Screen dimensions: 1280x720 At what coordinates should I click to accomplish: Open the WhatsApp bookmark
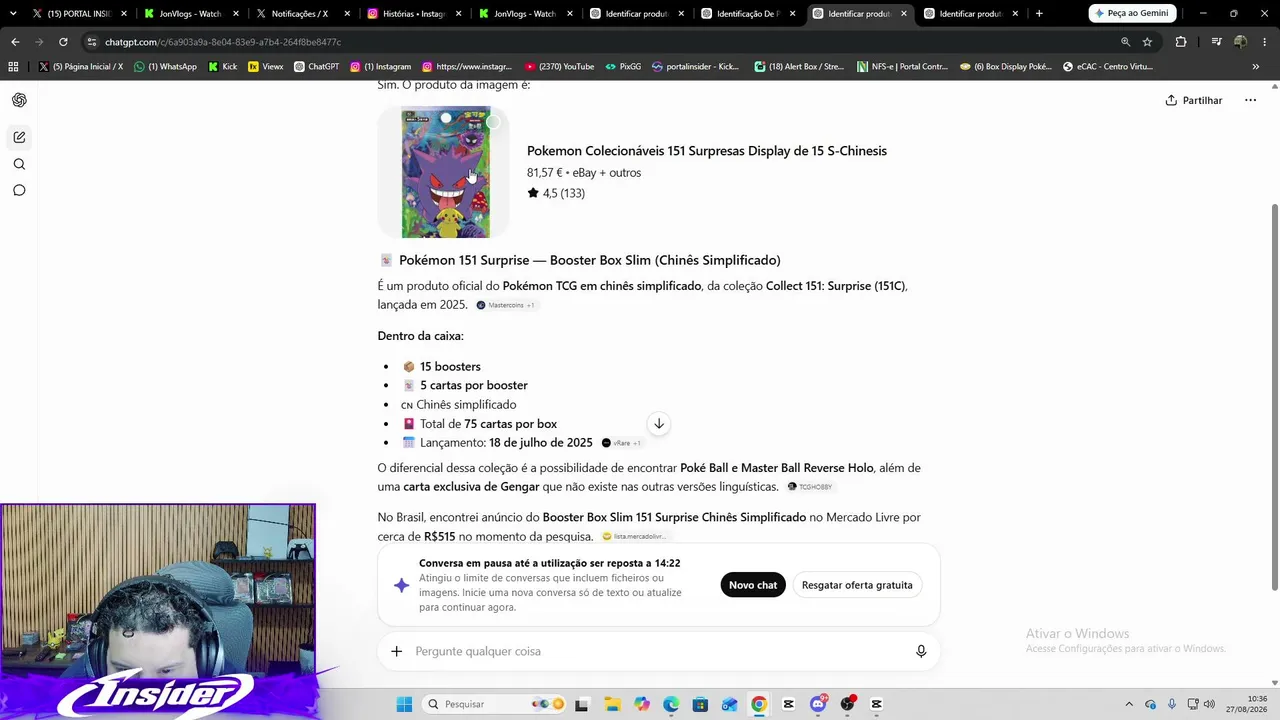tap(166, 66)
